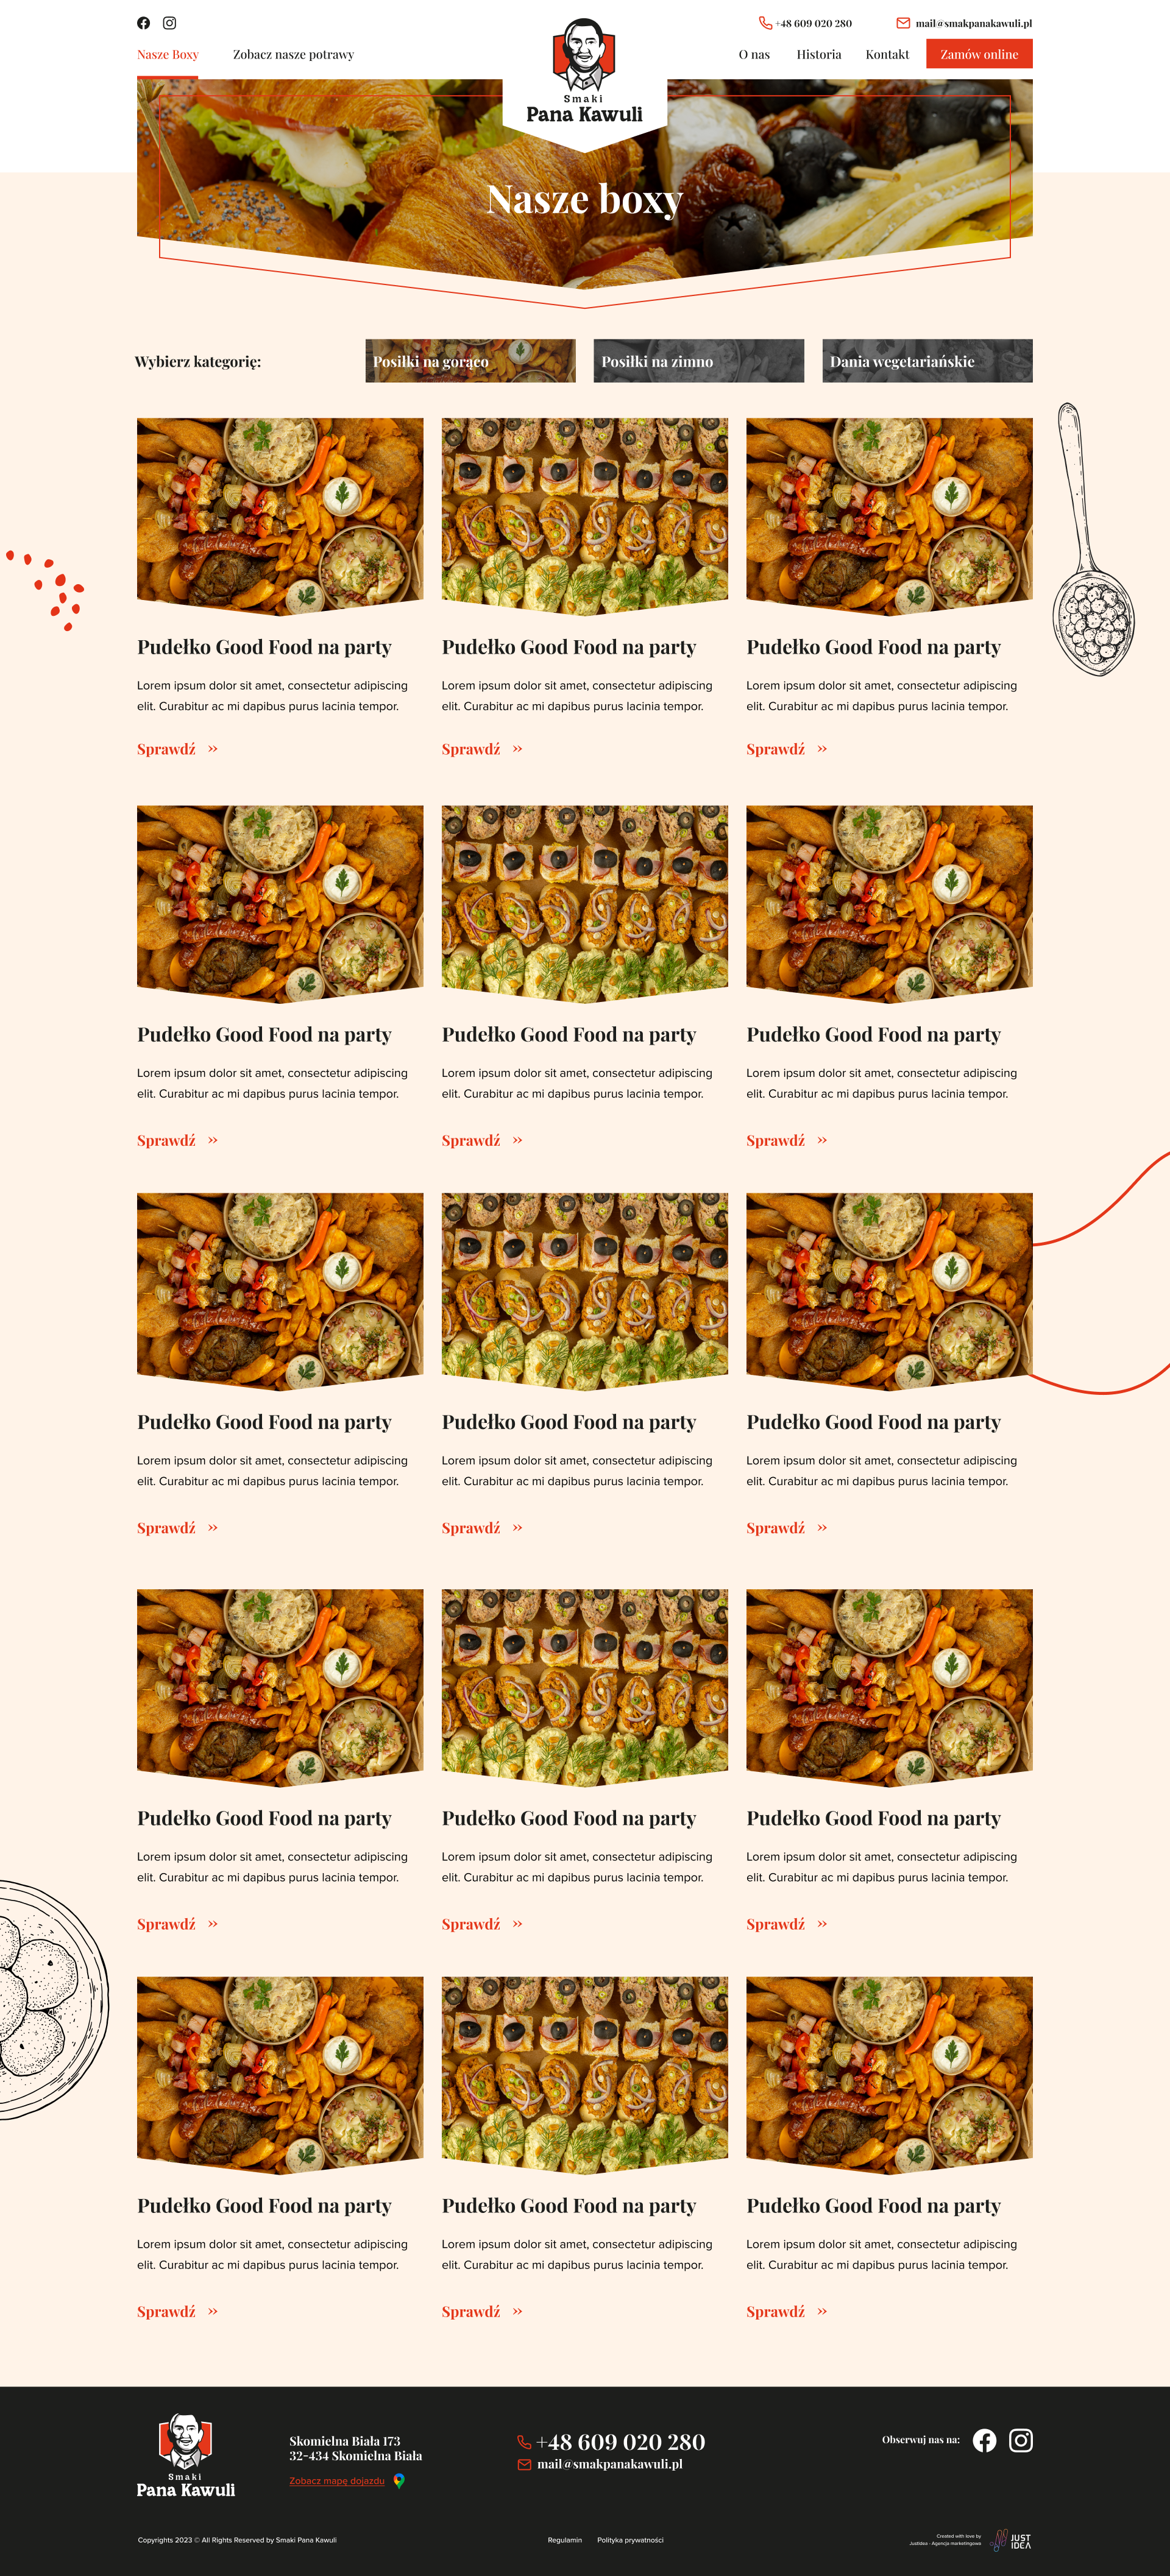Select the Posiłki na zimno category
1170x2576 pixels.
(x=699, y=361)
